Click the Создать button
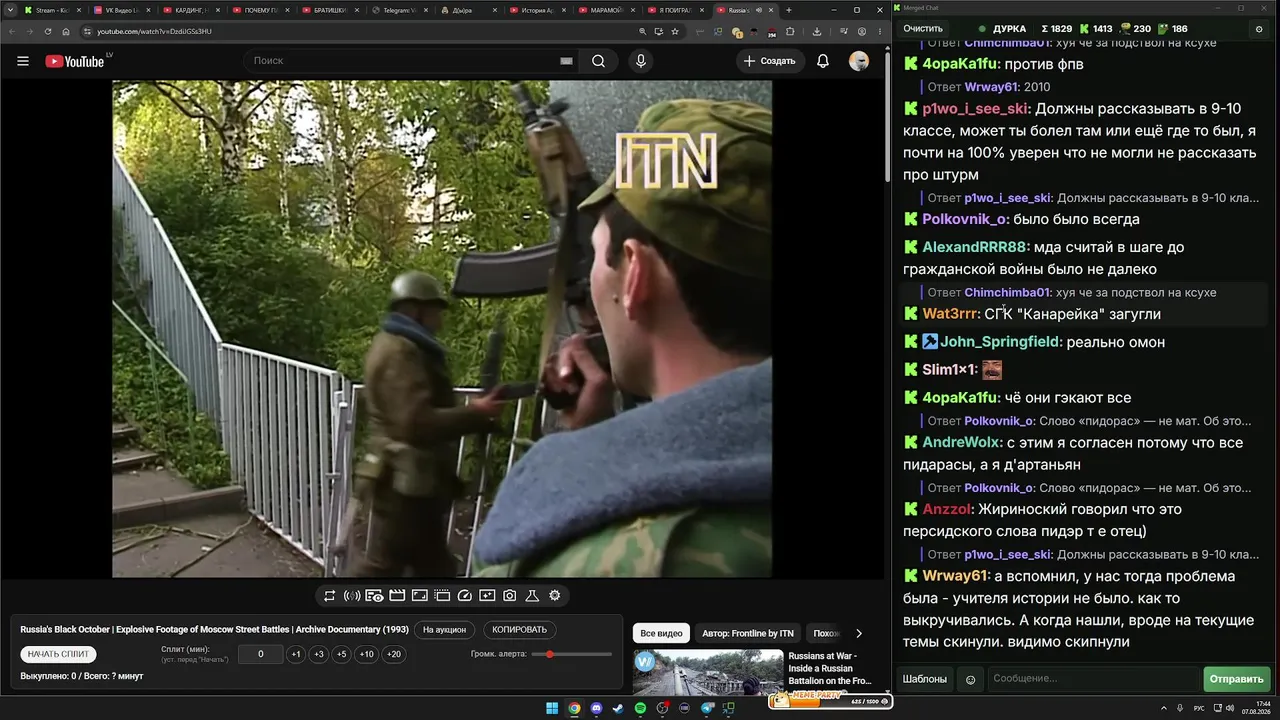 pyautogui.click(x=769, y=61)
